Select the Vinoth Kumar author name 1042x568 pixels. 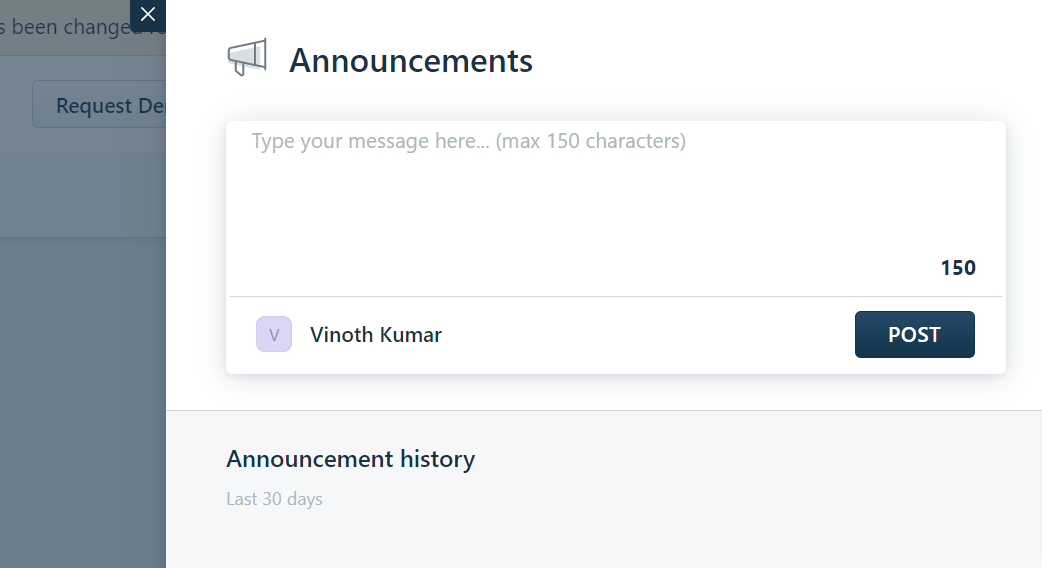pyautogui.click(x=375, y=335)
